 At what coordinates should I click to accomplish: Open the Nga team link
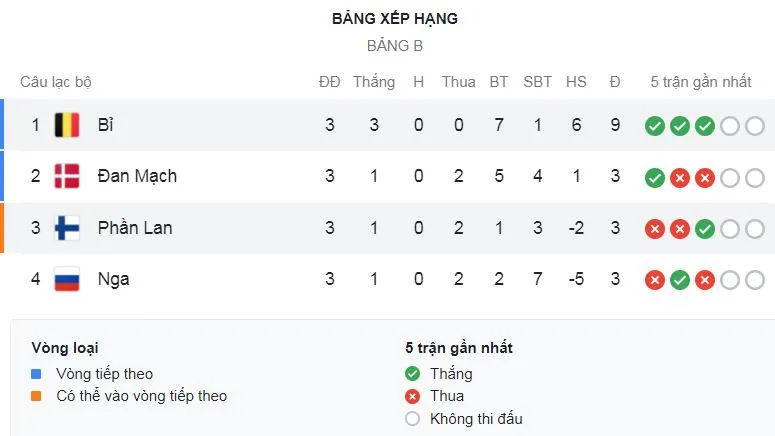click(113, 279)
